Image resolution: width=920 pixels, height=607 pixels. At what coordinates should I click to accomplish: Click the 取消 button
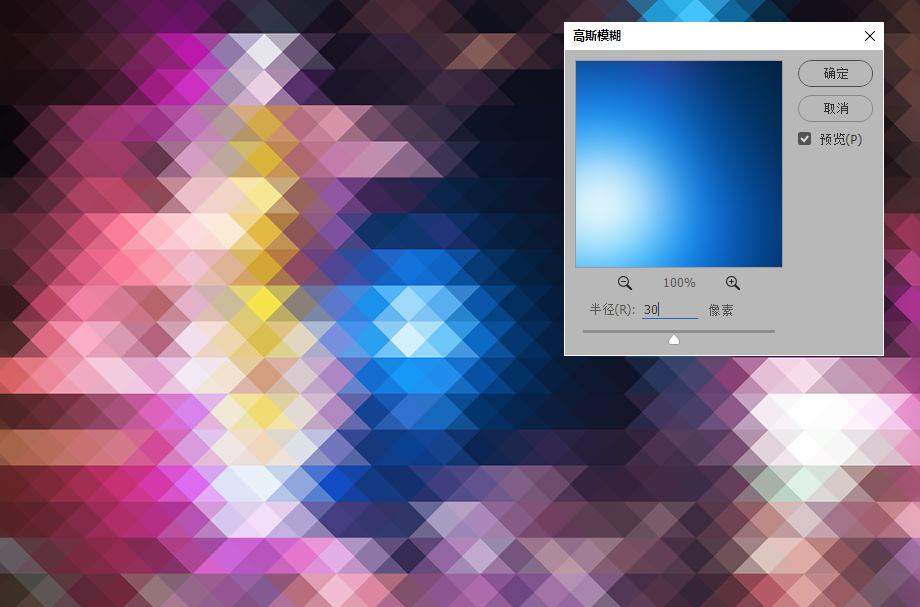[x=835, y=108]
